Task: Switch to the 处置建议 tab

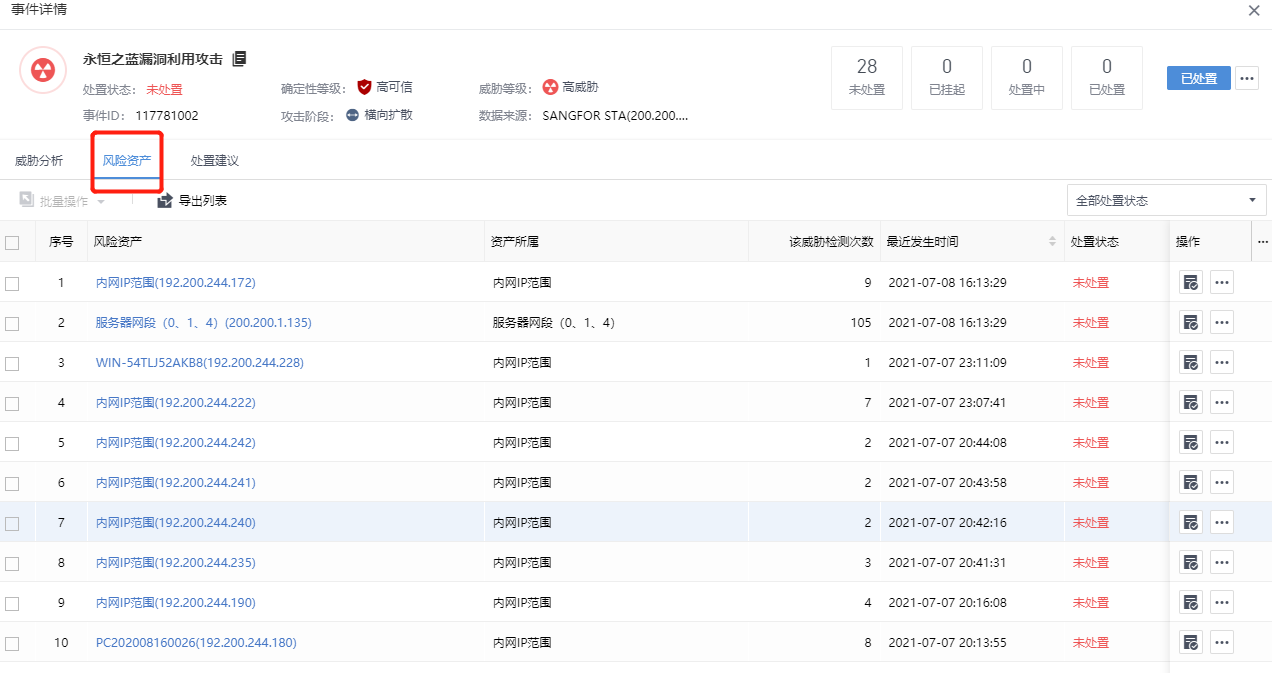Action: click(x=215, y=161)
